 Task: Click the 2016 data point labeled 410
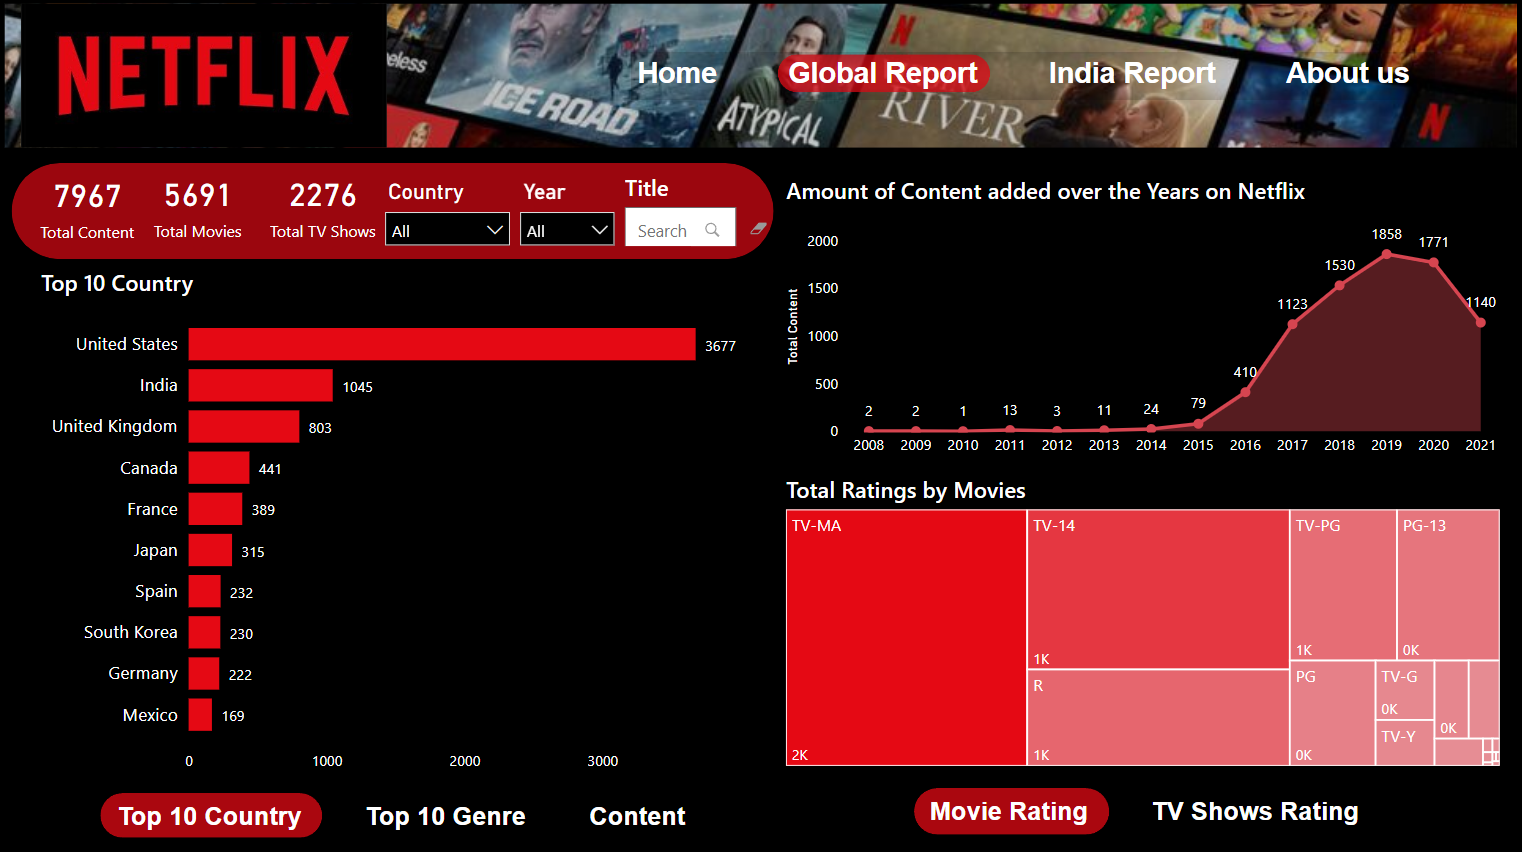point(1245,392)
